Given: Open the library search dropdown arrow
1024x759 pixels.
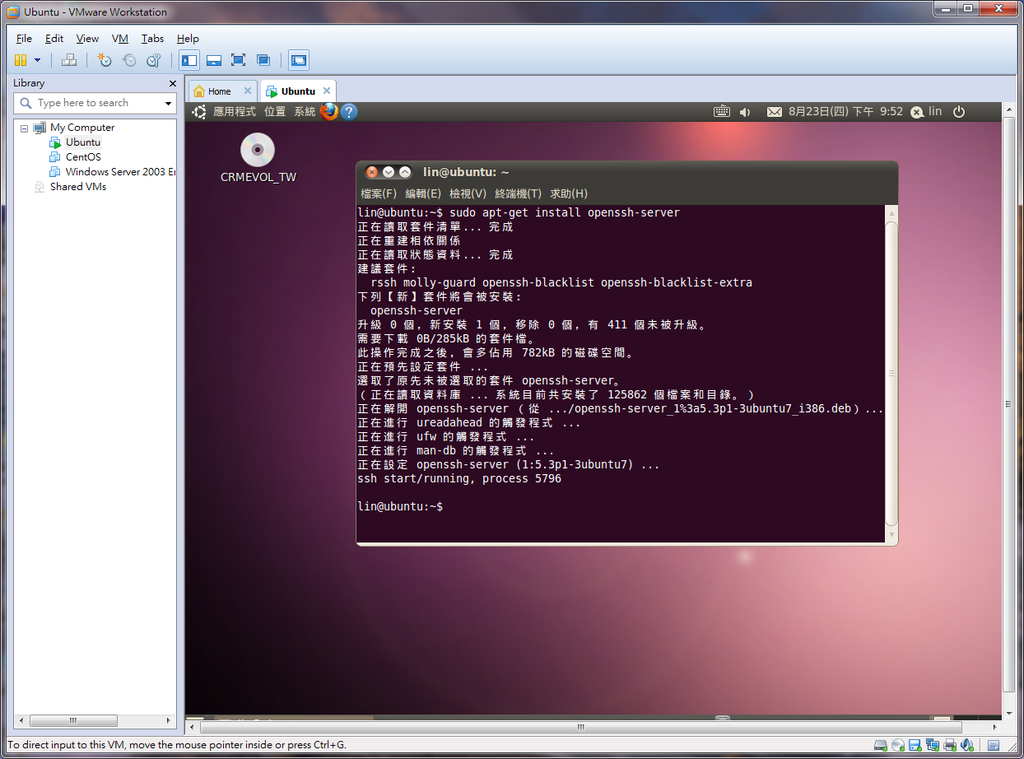Looking at the screenshot, I should tap(168, 103).
